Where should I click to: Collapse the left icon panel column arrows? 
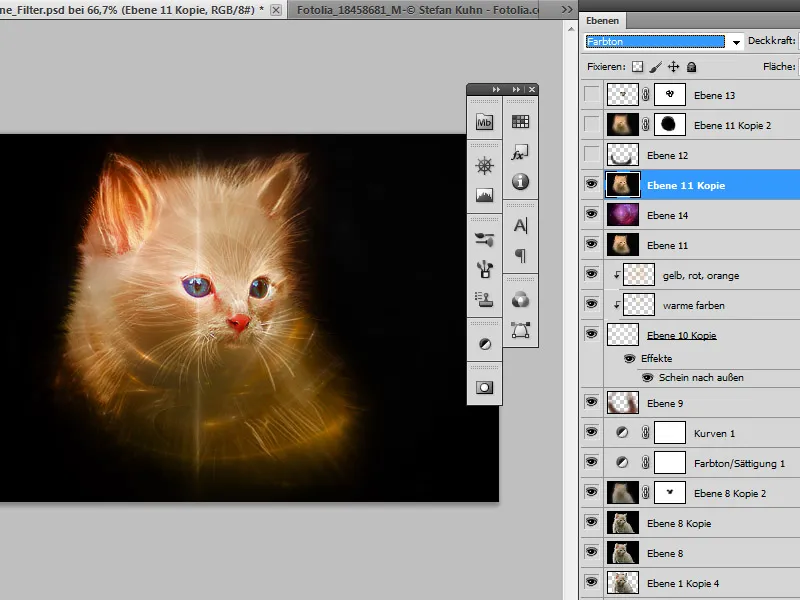[496, 90]
